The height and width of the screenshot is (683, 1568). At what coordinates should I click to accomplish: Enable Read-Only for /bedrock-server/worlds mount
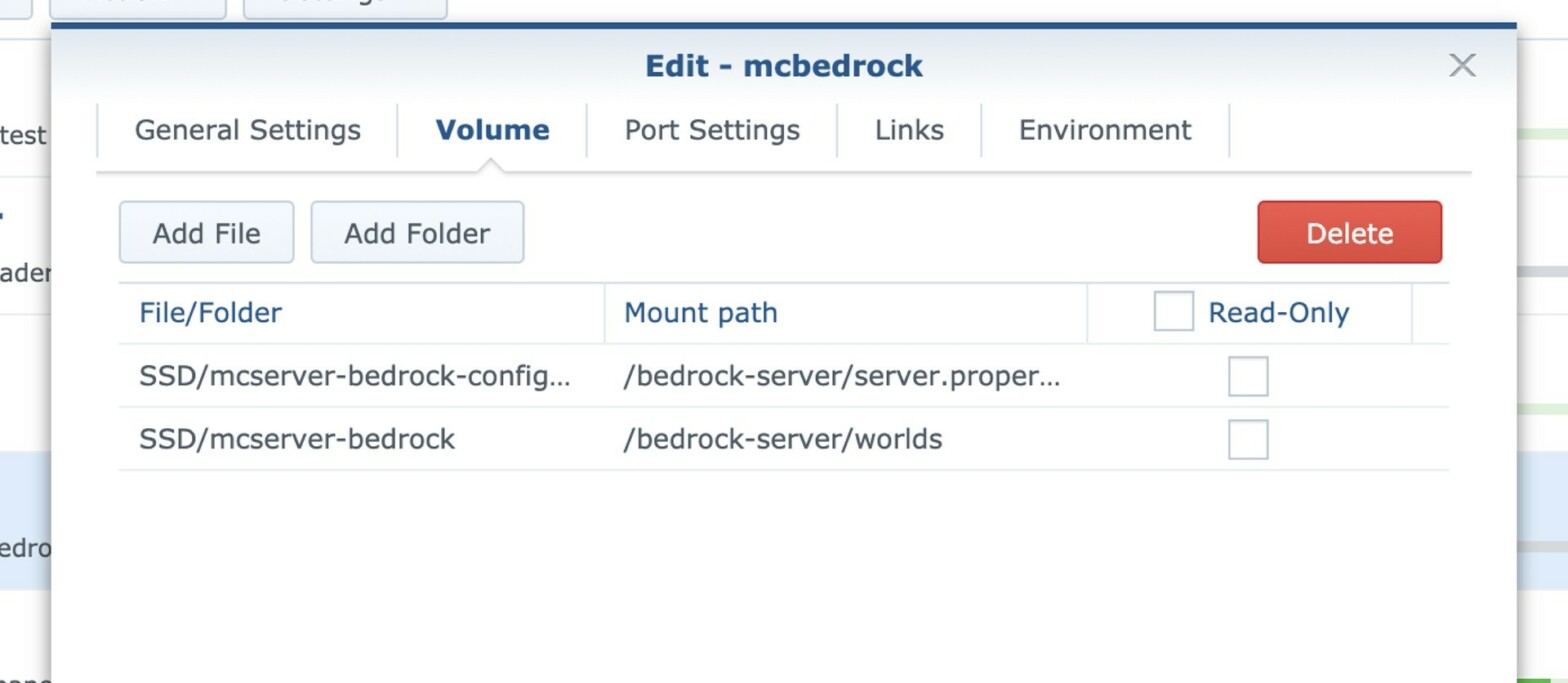pos(1248,440)
